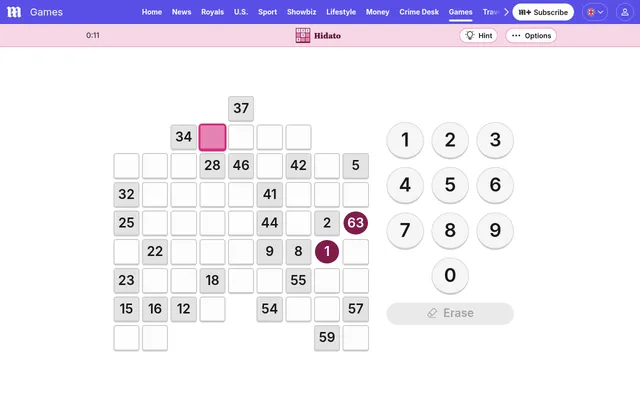This screenshot has width=640, height=400.
Task: Click the Erase button
Action: (450, 313)
